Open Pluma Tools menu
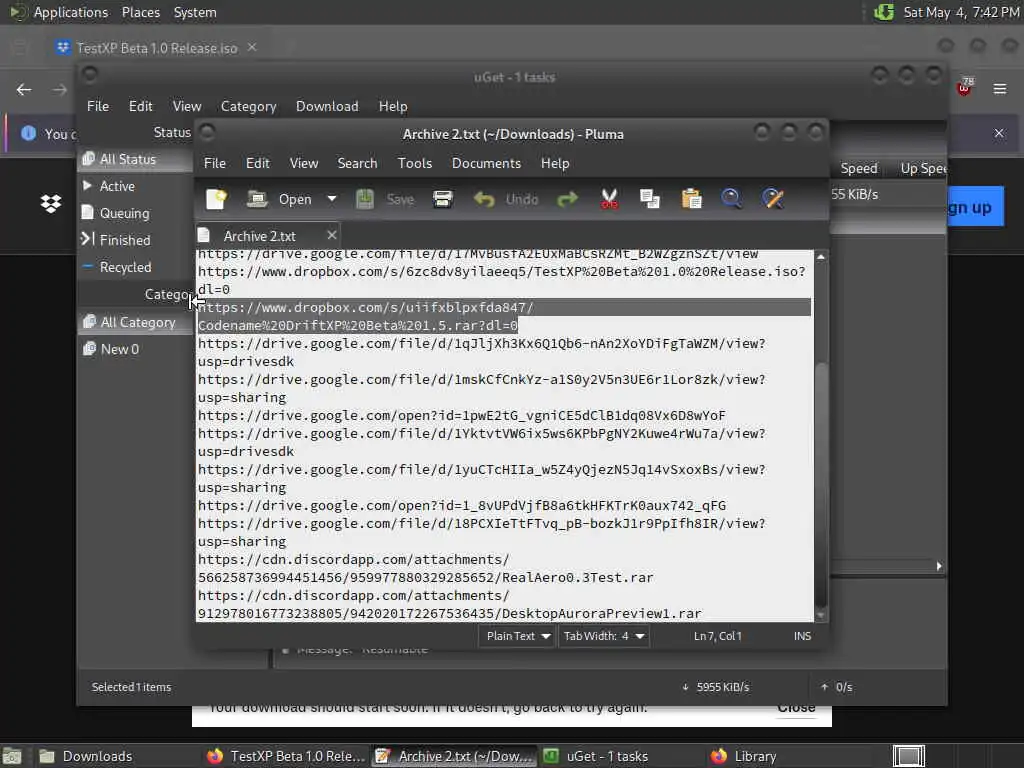 [415, 163]
